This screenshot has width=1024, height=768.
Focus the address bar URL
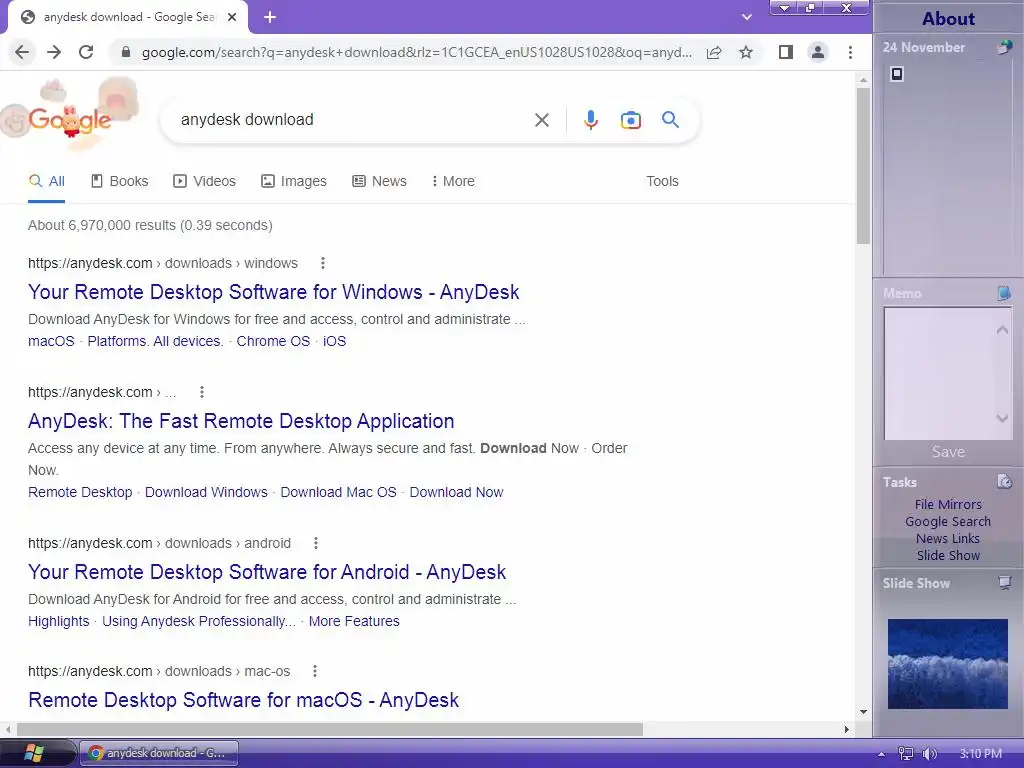(417, 52)
